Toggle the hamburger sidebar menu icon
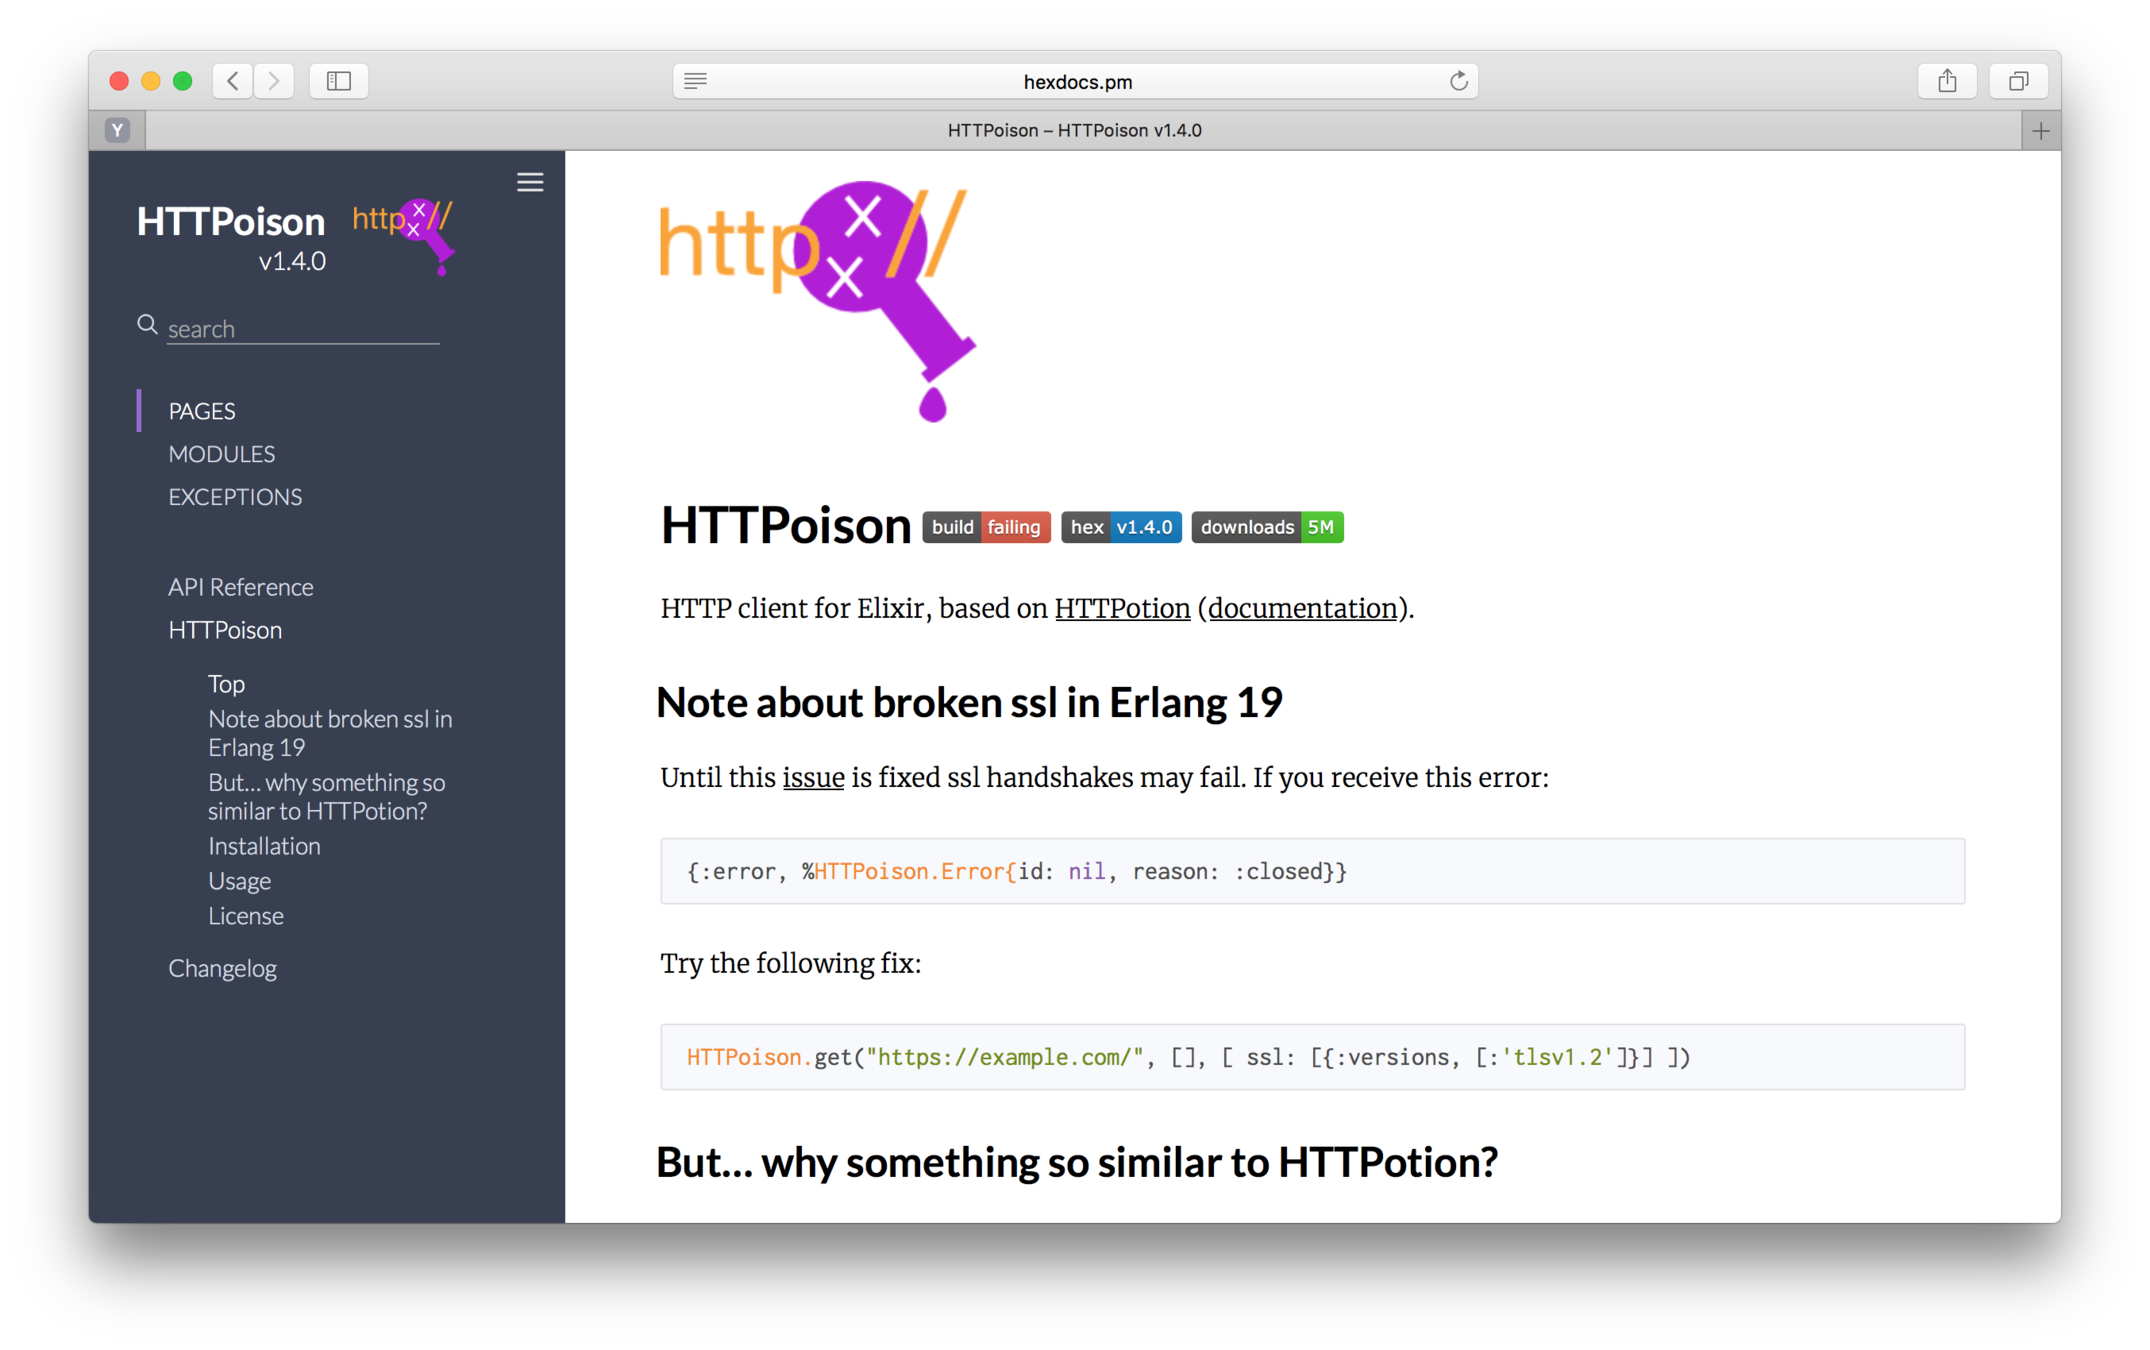This screenshot has height=1350, width=2150. coord(530,182)
